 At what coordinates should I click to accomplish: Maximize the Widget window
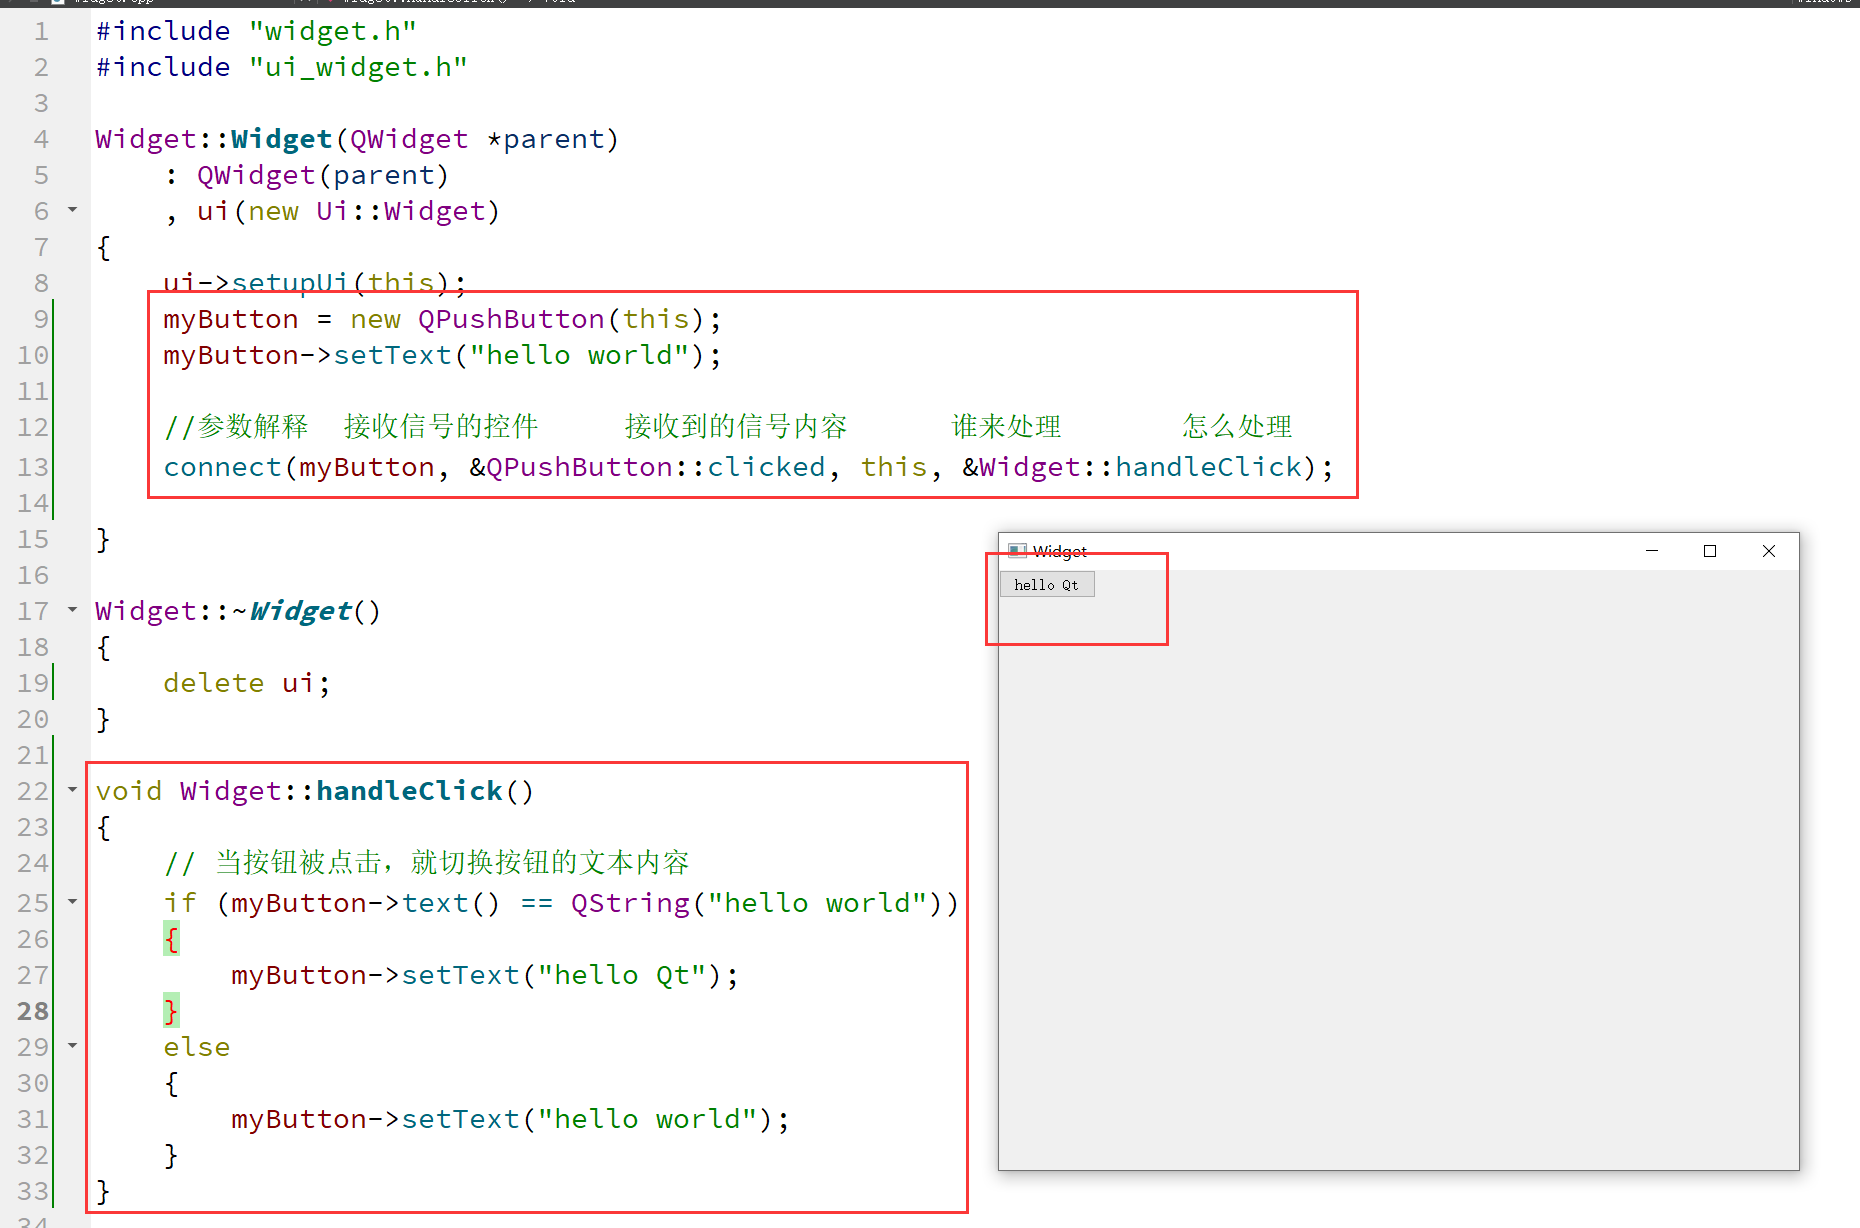point(1710,551)
